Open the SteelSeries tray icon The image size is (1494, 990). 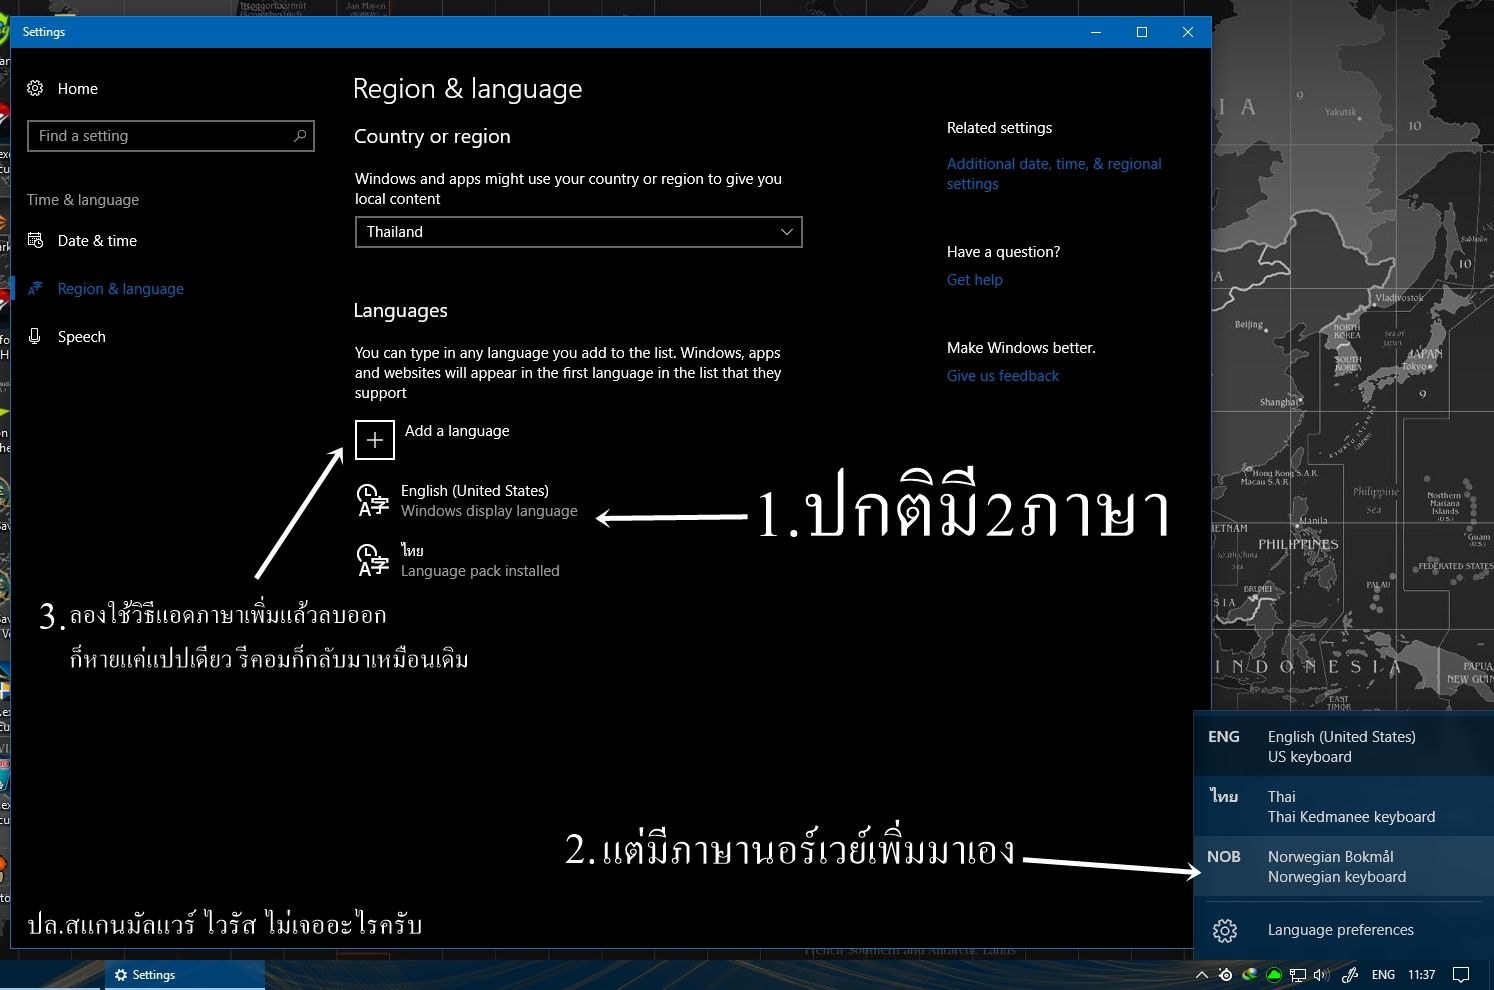point(1225,975)
